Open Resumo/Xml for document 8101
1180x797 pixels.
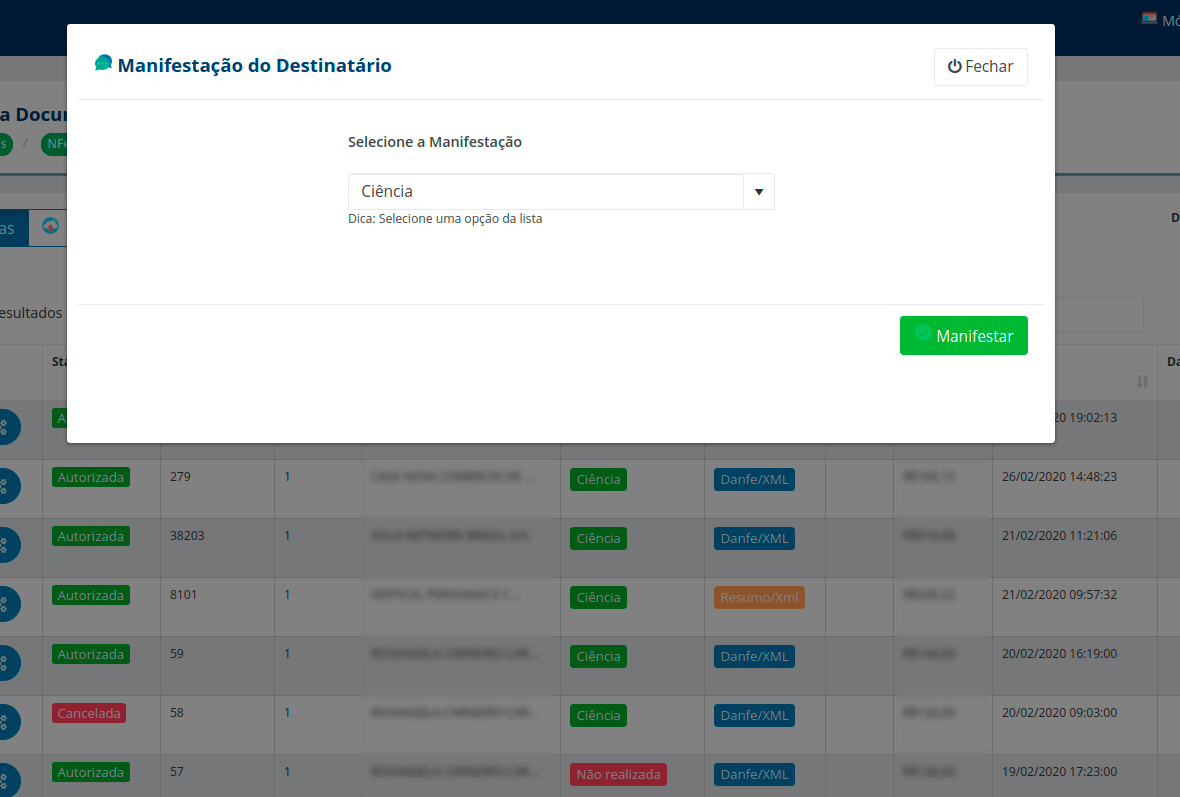pyautogui.click(x=759, y=598)
